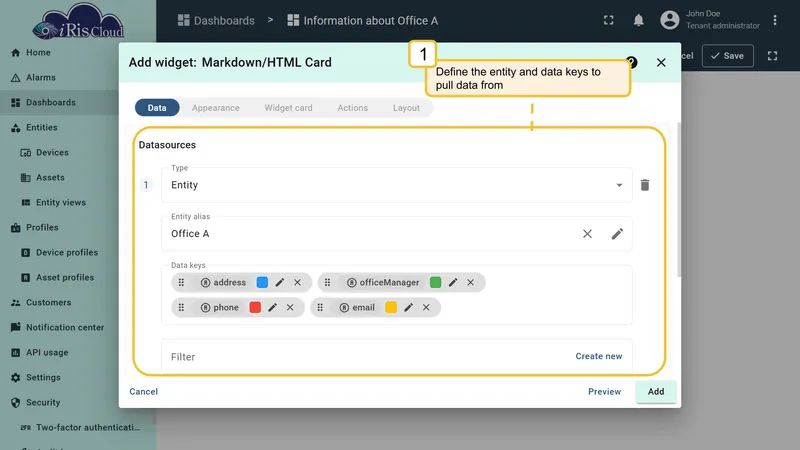This screenshot has width=800, height=450.
Task: Click the iRisCloud logo
Action: pyautogui.click(x=78, y=21)
